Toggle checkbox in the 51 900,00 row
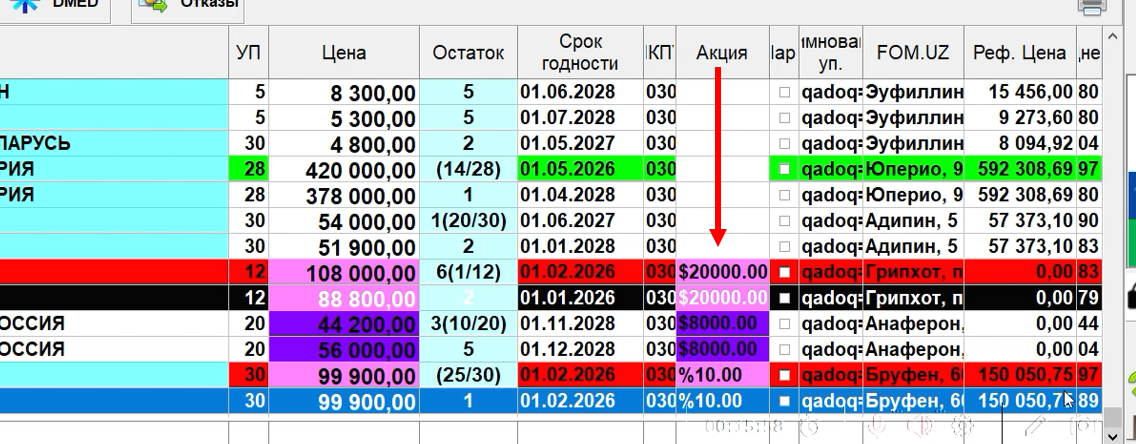The image size is (1136, 444). (x=784, y=246)
